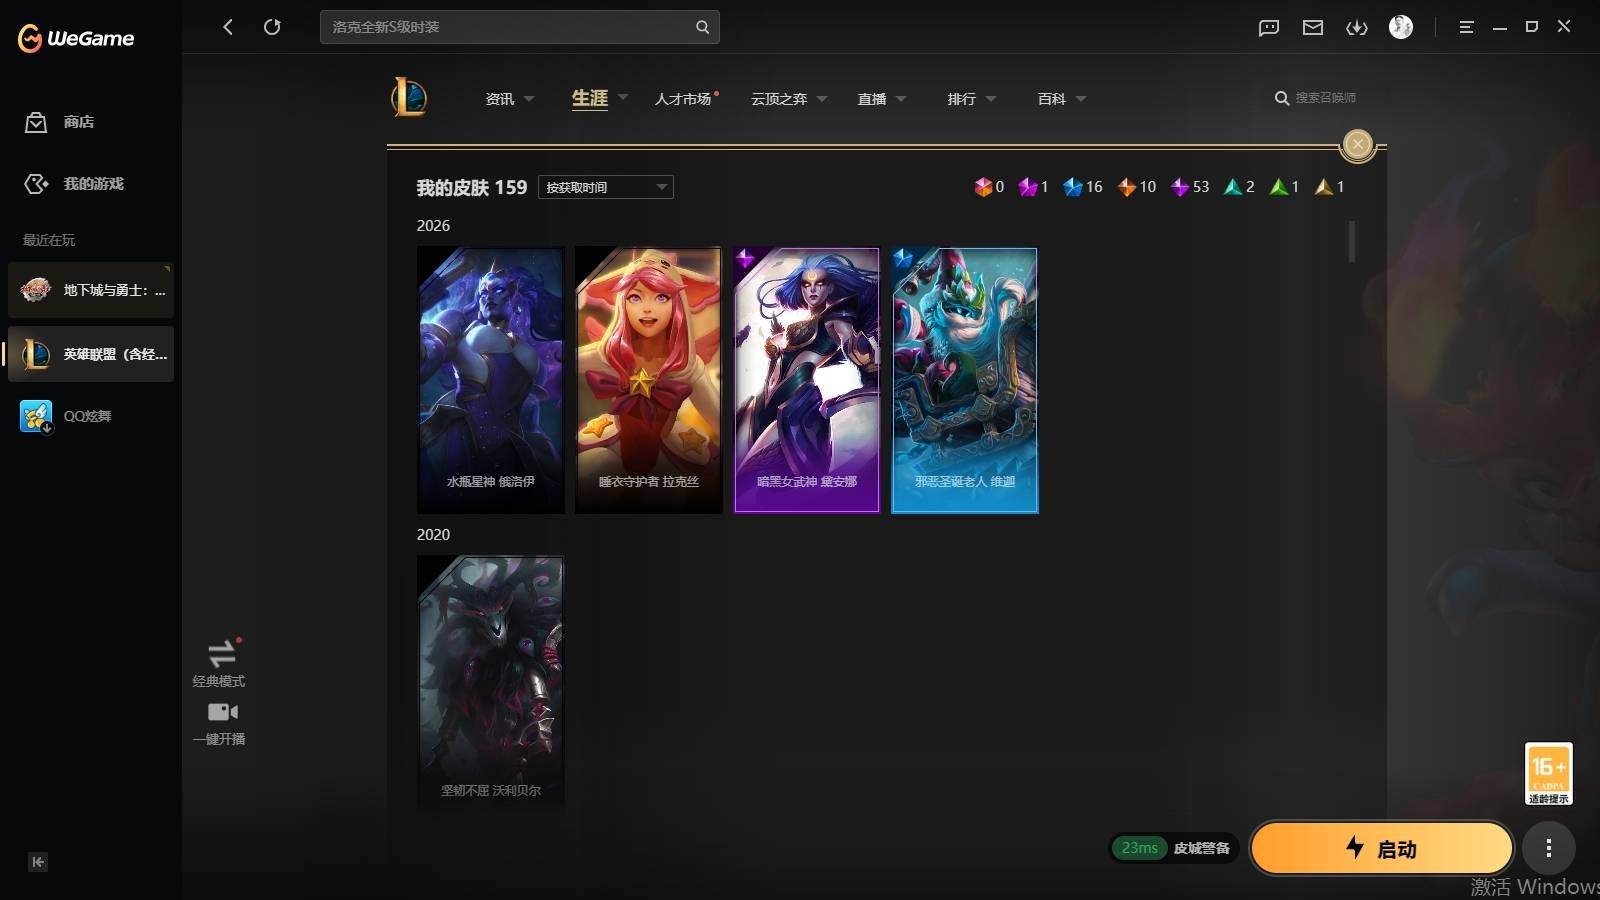Select 英雄联盟 in recent games
The width and height of the screenshot is (1600, 900).
[x=91, y=354]
